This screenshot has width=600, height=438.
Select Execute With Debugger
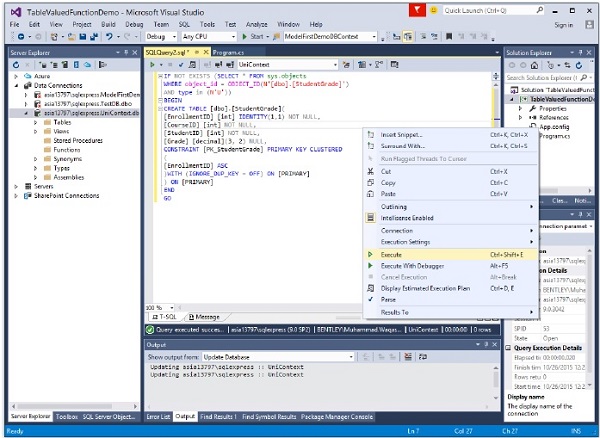pyautogui.click(x=413, y=266)
